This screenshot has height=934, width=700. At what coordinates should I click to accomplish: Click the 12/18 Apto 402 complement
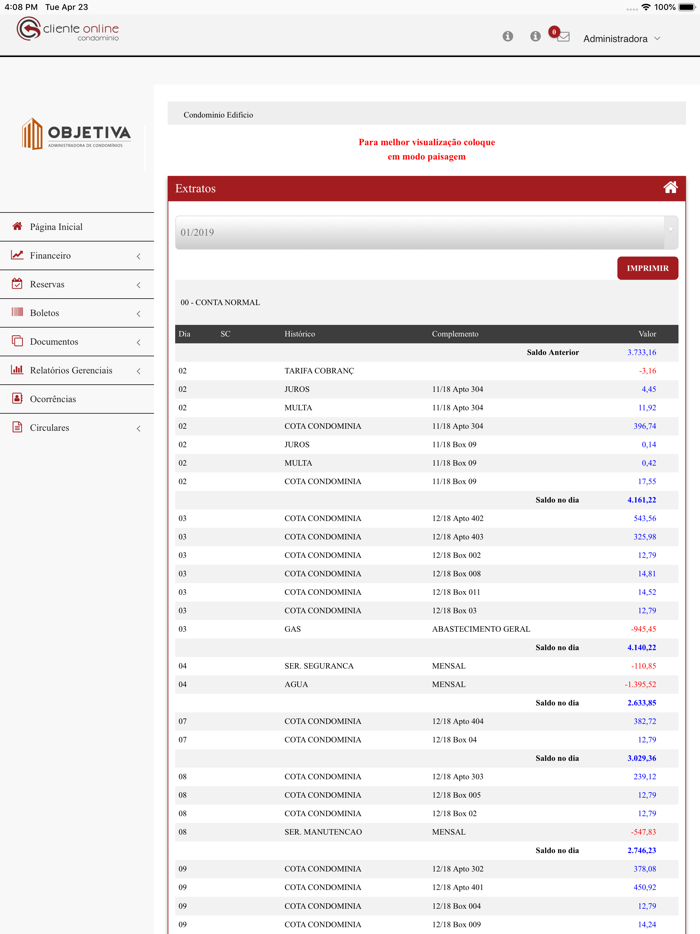[x=458, y=519]
